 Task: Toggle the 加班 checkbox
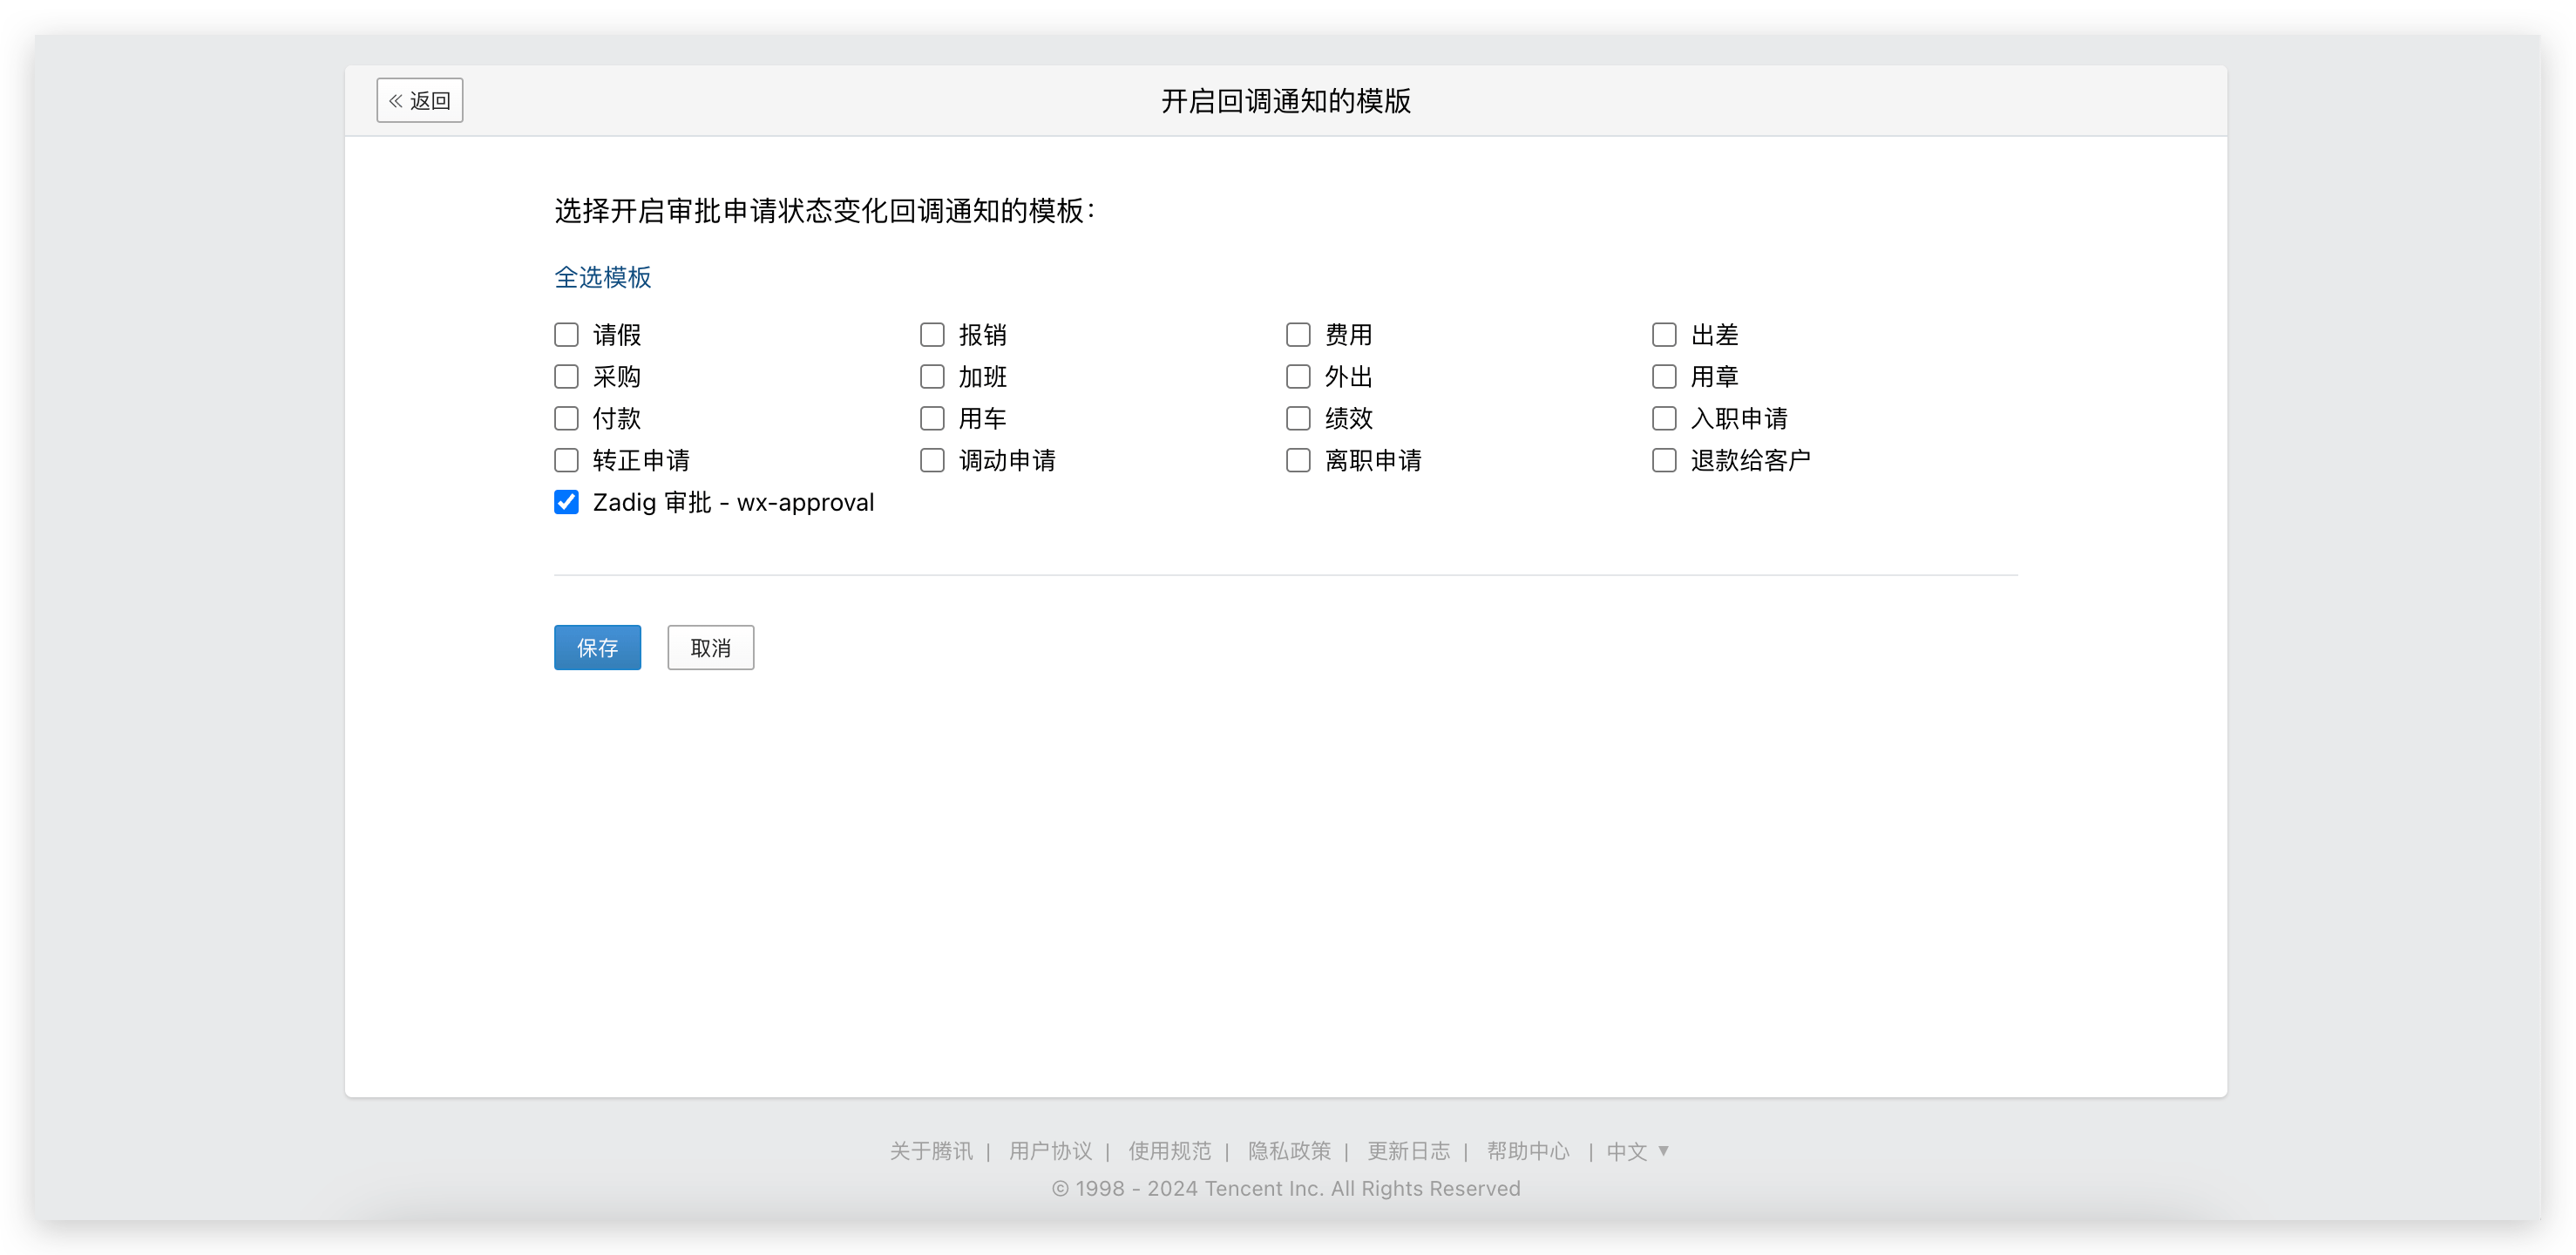click(932, 376)
